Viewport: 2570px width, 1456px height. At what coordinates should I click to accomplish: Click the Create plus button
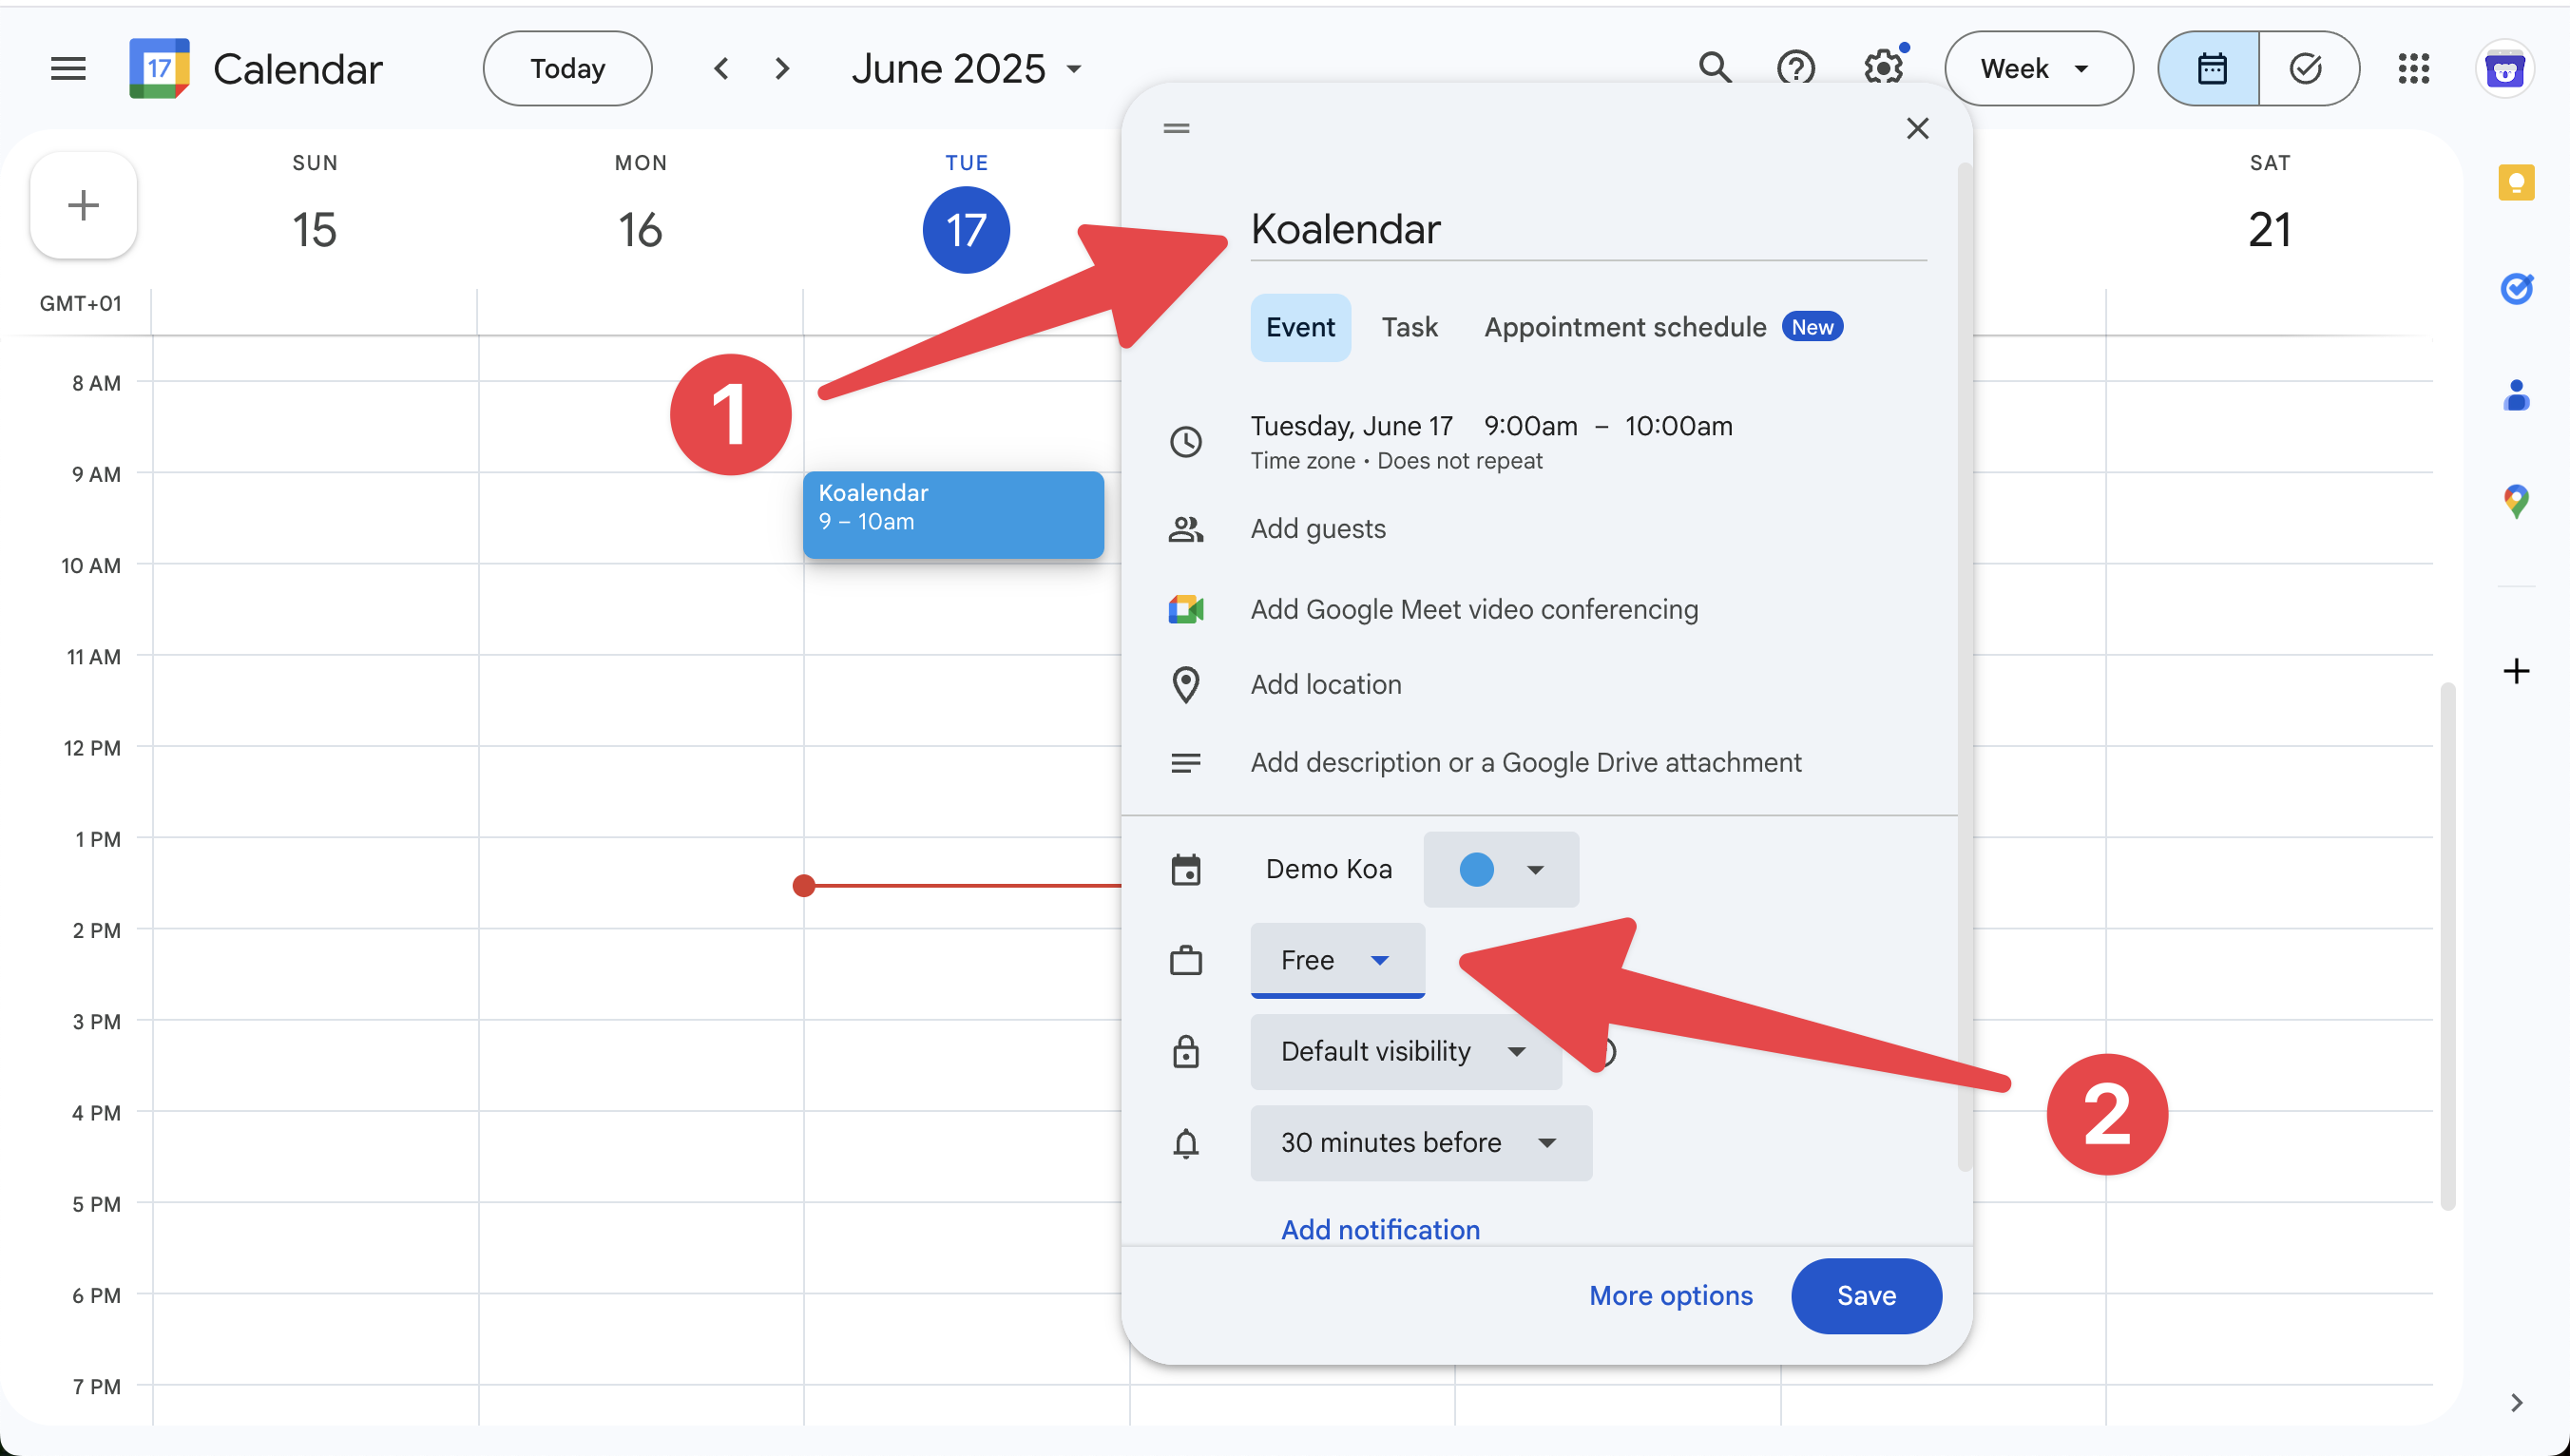pyautogui.click(x=83, y=206)
